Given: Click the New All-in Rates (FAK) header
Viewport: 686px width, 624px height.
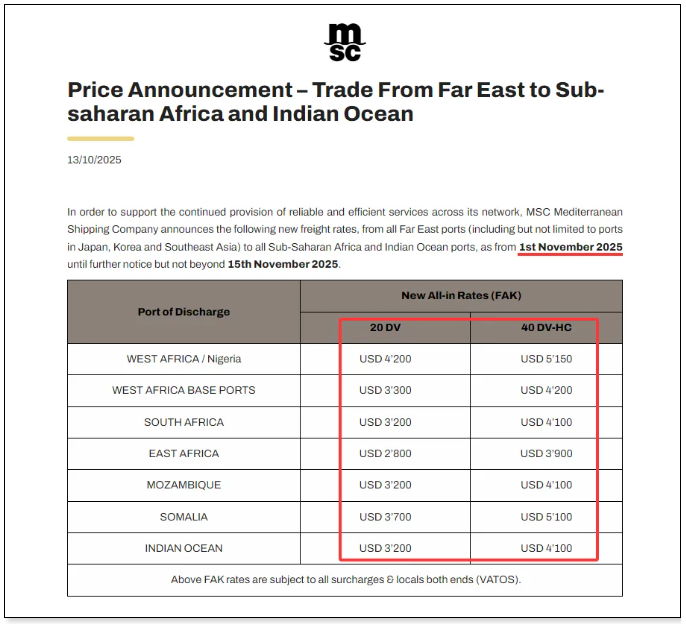Looking at the screenshot, I should click(461, 296).
